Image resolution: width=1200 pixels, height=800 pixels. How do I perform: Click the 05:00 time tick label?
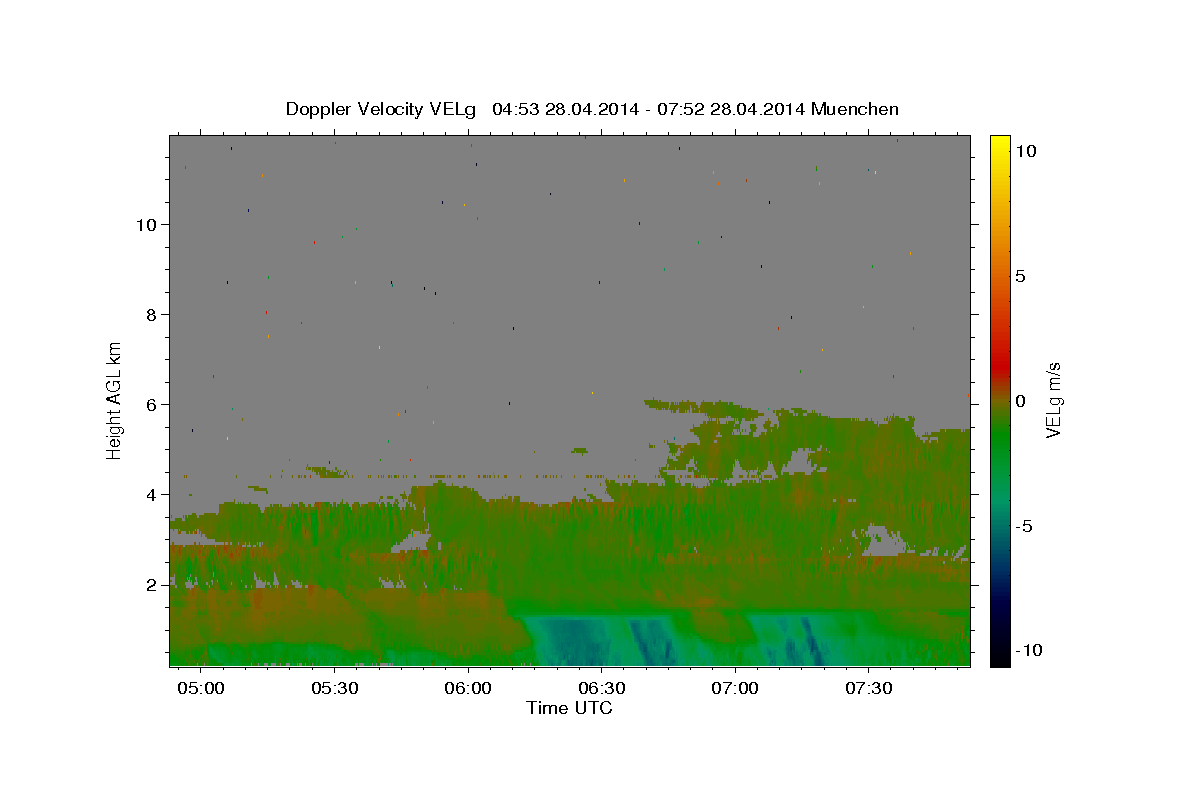coord(201,689)
